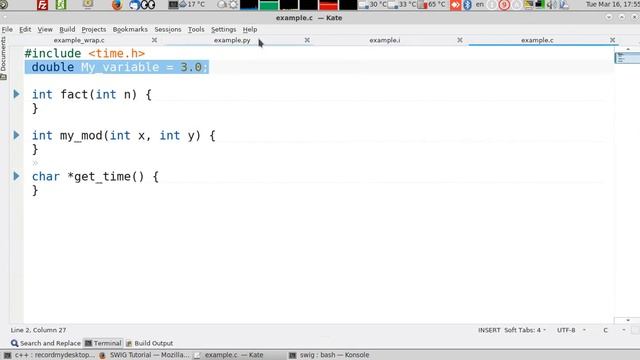Open the Soft Tabs: 4 indentation dropdown
This screenshot has width=640, height=360.
[x=524, y=330]
